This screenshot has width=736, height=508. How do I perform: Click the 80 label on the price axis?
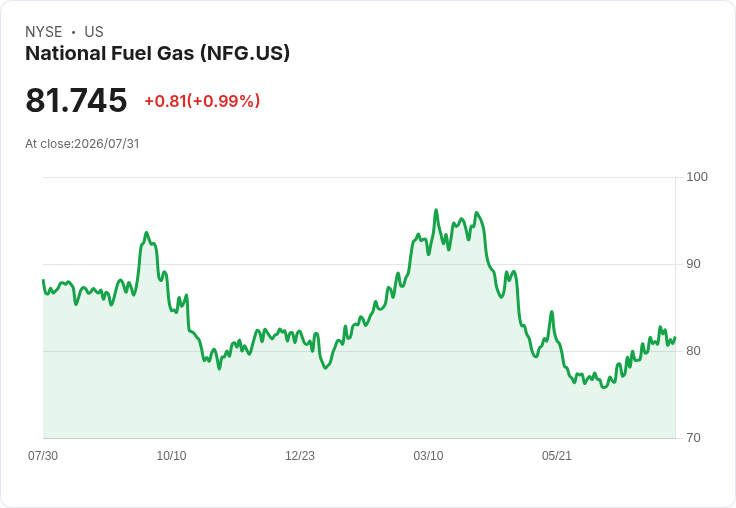click(x=693, y=351)
